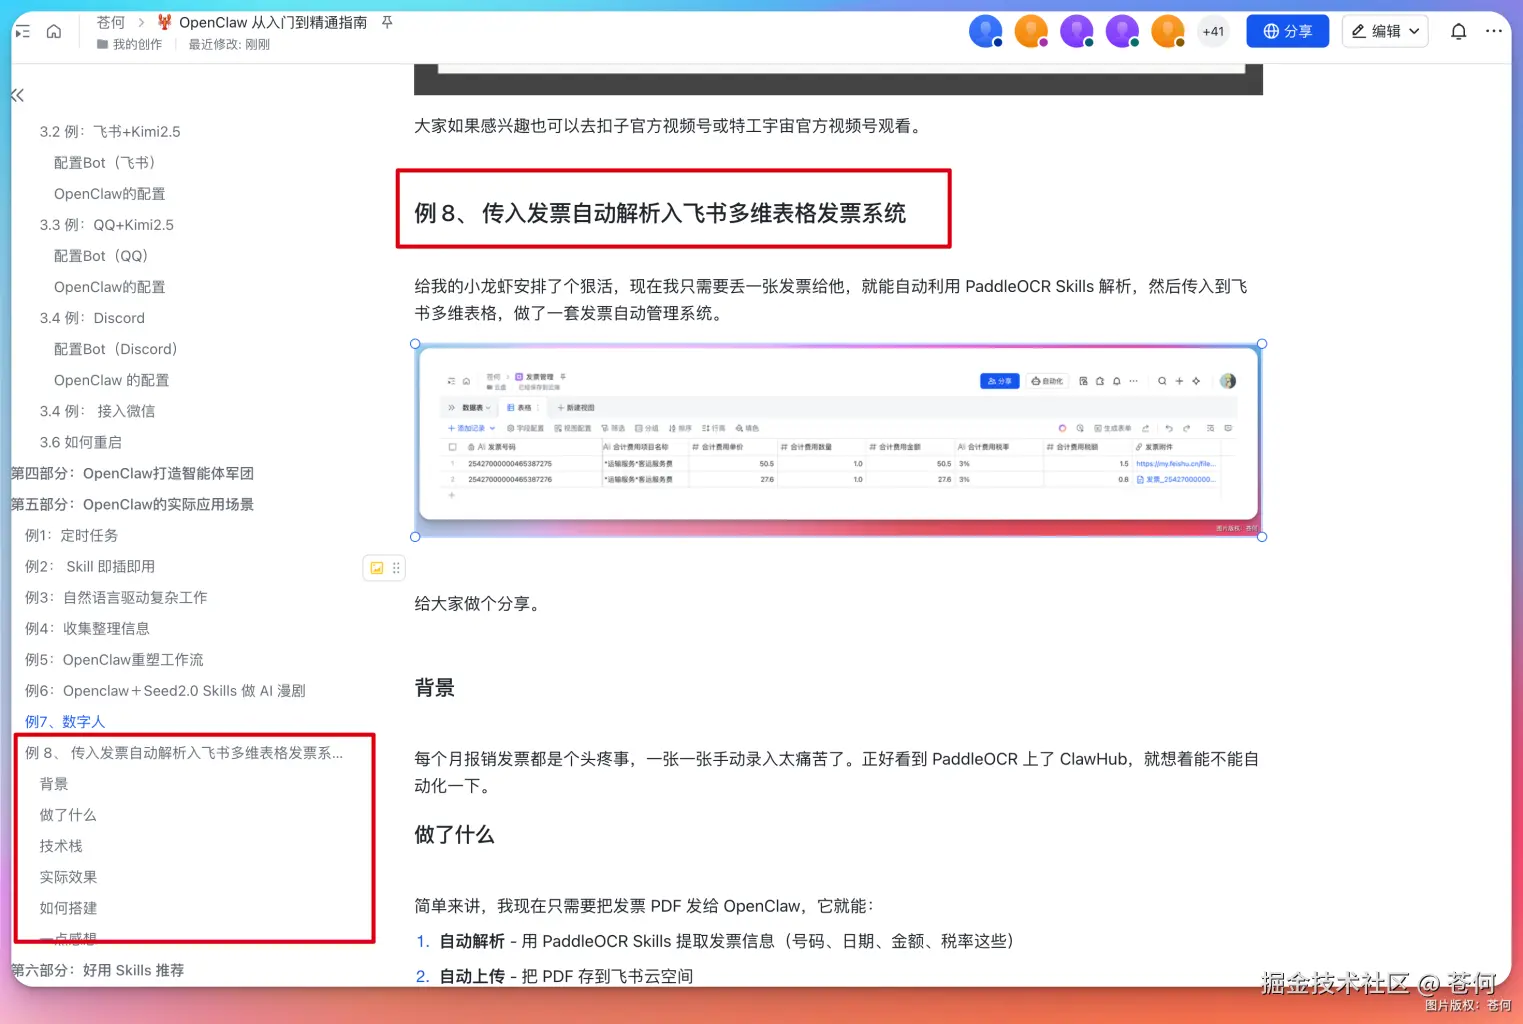The height and width of the screenshot is (1024, 1523).
Task: Jump to 3.4 例: 接入微信 outline item
Action: click(97, 412)
